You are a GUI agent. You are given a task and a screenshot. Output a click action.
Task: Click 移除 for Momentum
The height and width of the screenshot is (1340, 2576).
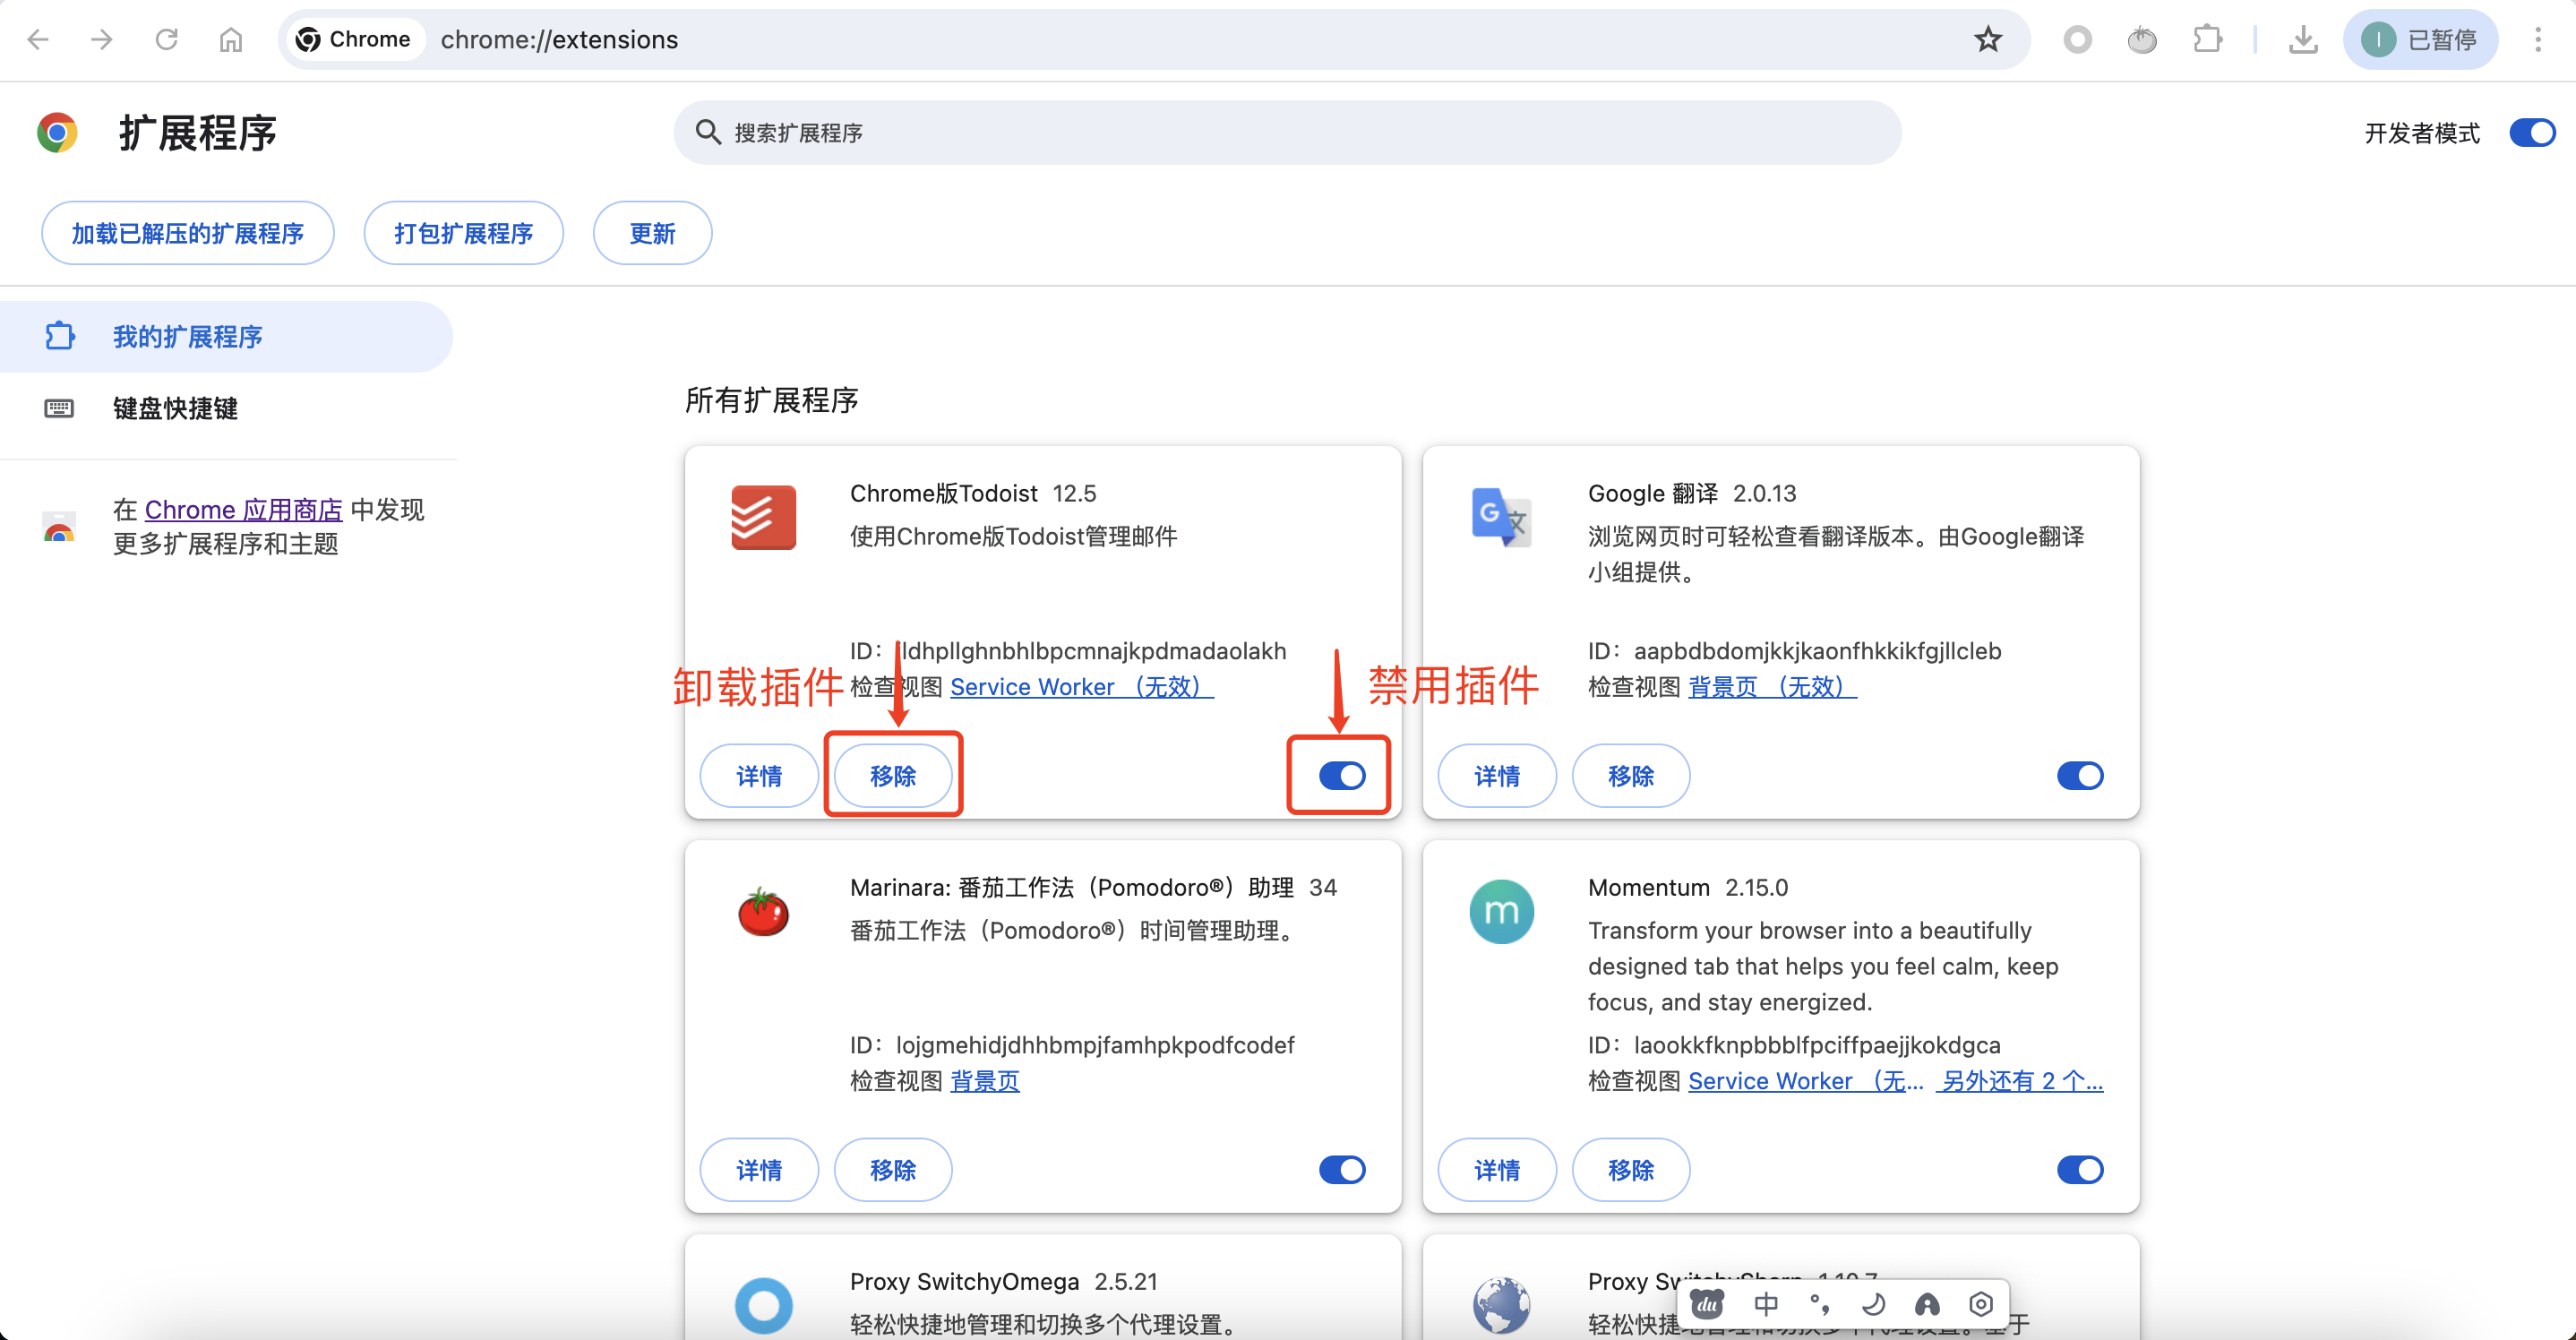point(1631,1170)
